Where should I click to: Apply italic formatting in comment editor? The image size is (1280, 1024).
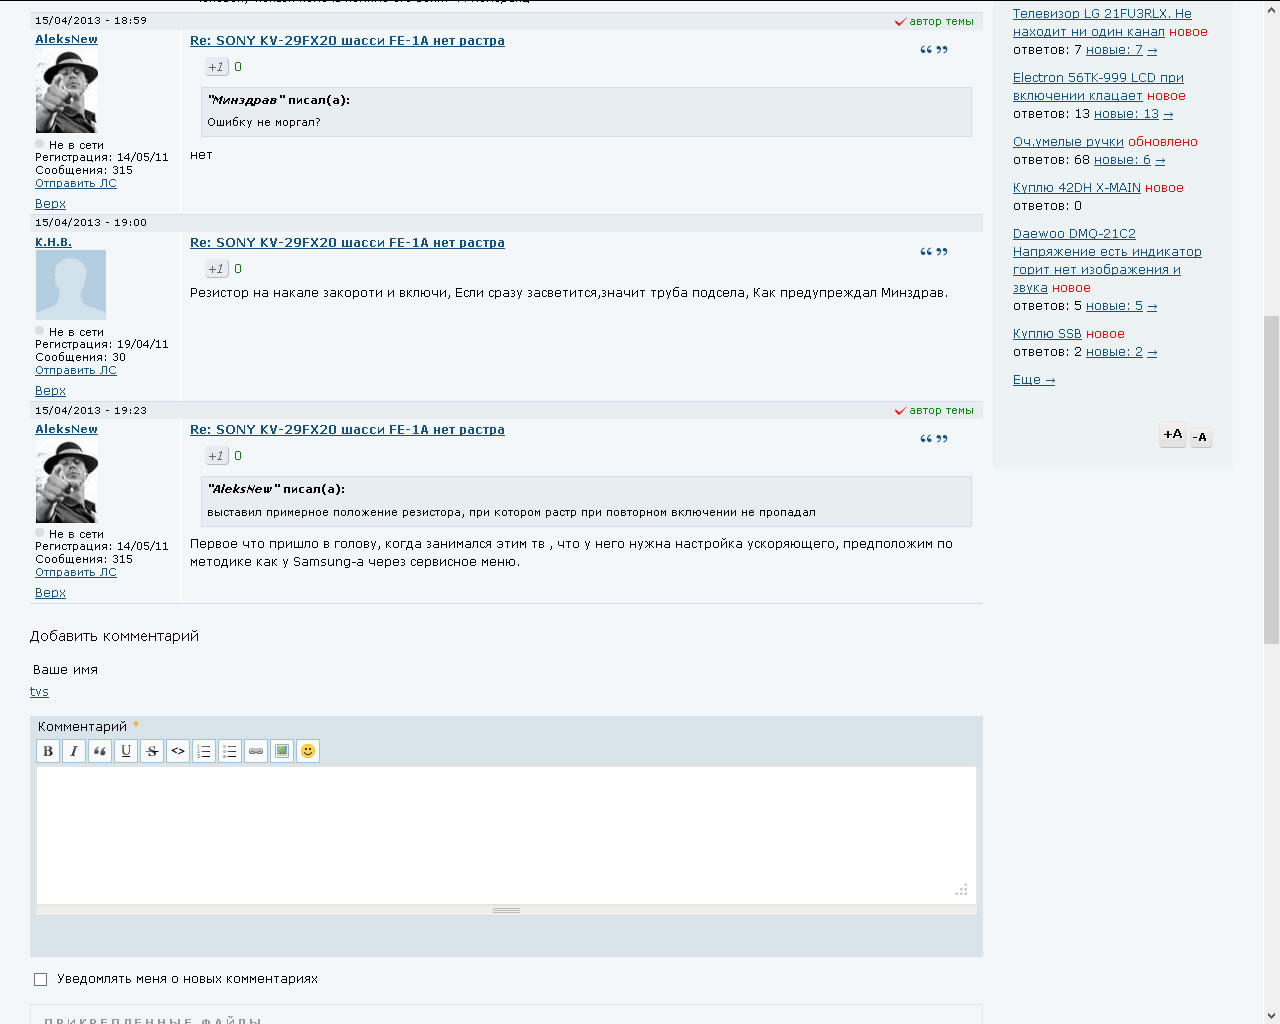[74, 751]
